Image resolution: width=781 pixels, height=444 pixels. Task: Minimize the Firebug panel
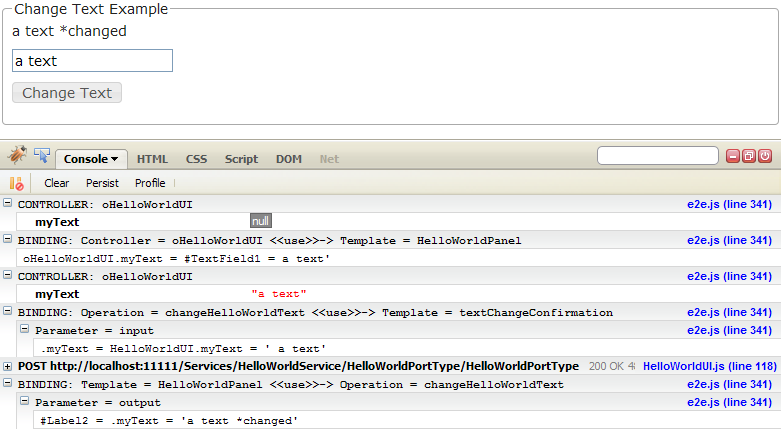[x=732, y=156]
